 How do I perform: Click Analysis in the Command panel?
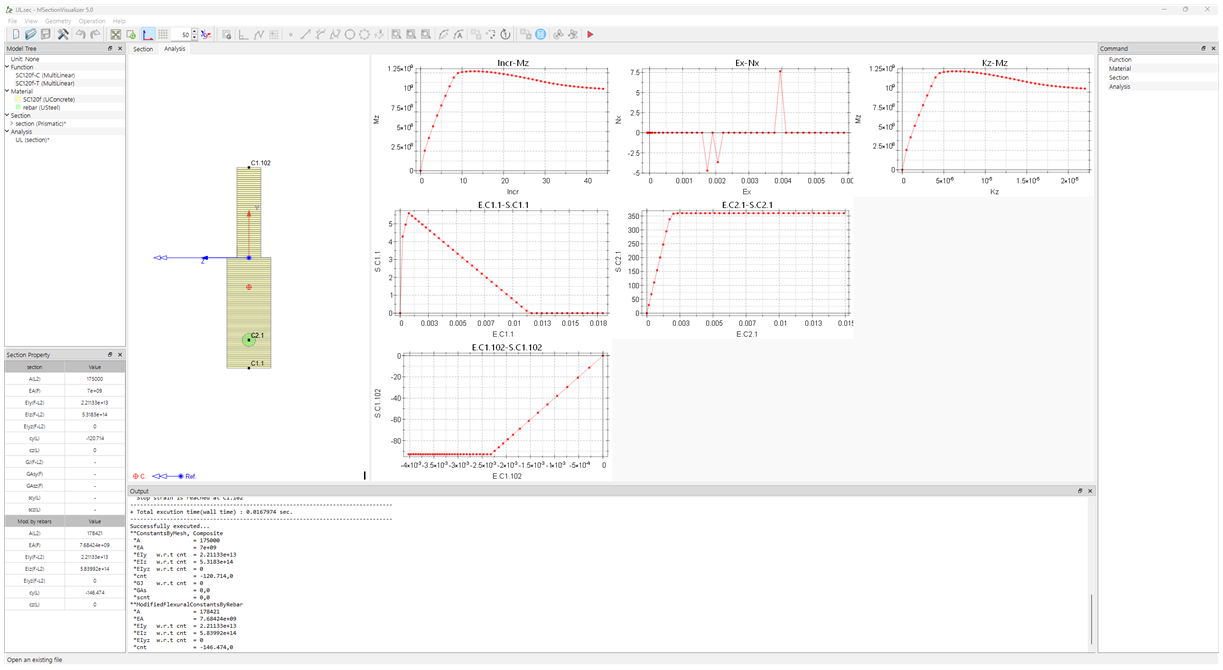1119,87
